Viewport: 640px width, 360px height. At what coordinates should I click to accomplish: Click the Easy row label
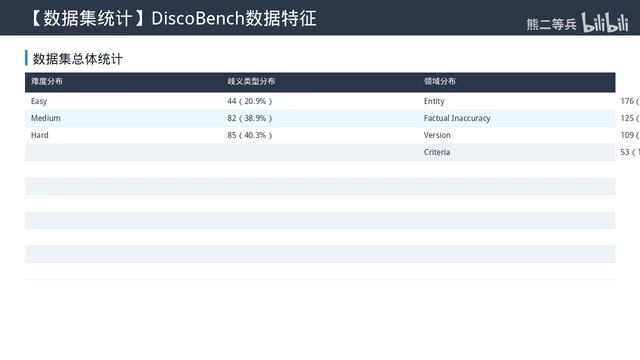[39, 101]
